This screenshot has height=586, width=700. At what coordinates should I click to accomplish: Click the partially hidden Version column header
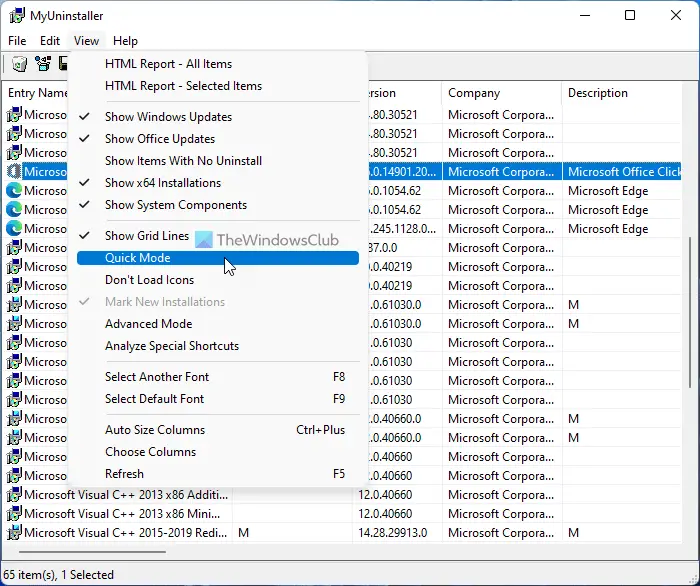coord(404,93)
